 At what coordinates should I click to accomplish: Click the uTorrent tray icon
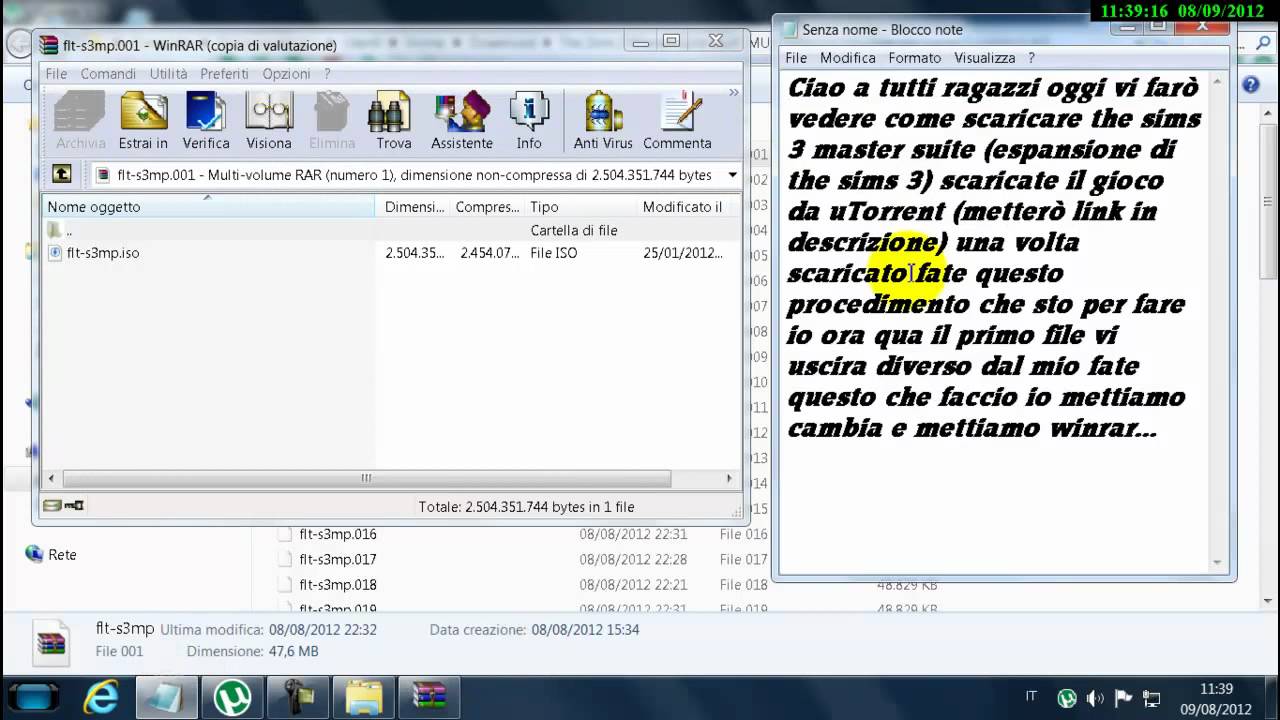click(1067, 698)
